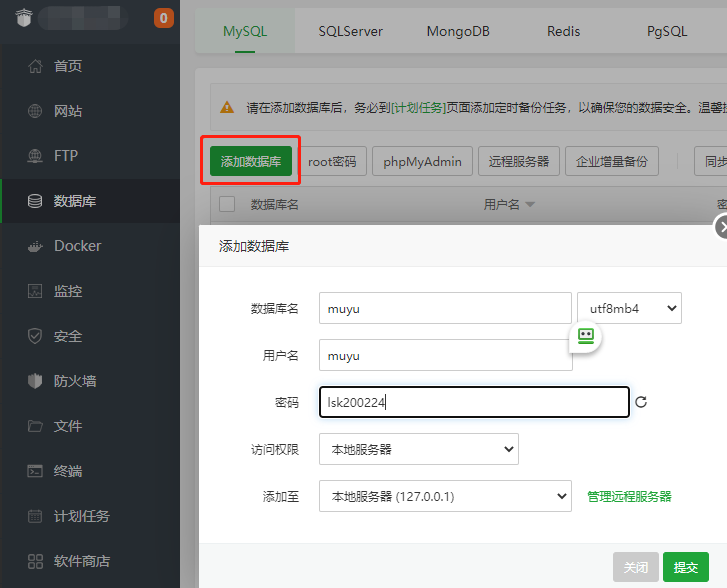Open 文件 in the sidebar
Image resolution: width=727 pixels, height=588 pixels.
pyautogui.click(x=90, y=426)
